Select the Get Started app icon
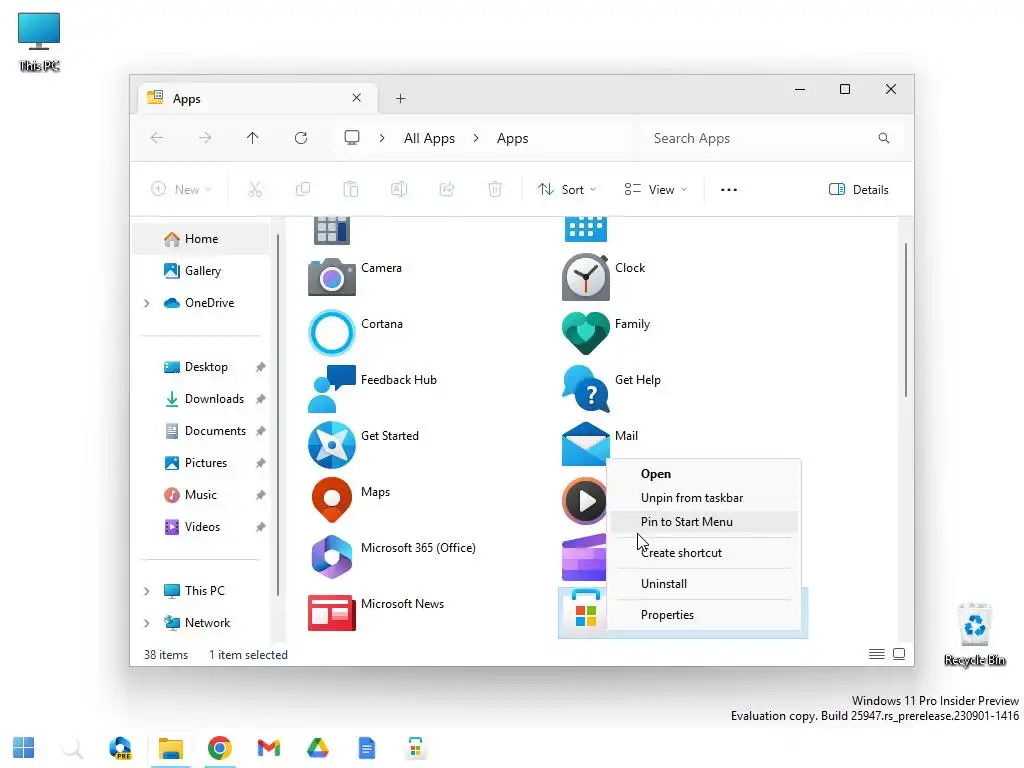The height and width of the screenshot is (768, 1024). pos(332,445)
